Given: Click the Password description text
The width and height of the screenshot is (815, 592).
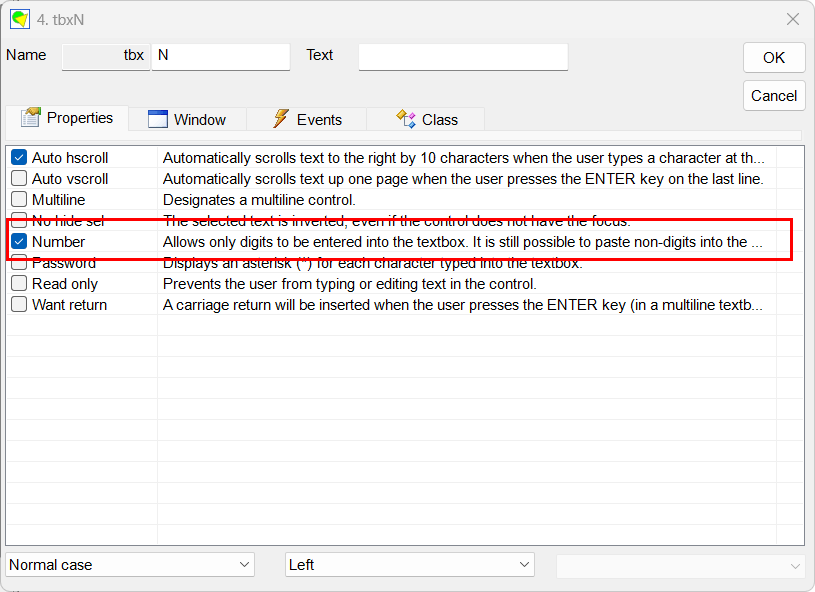Looking at the screenshot, I should point(373,262).
